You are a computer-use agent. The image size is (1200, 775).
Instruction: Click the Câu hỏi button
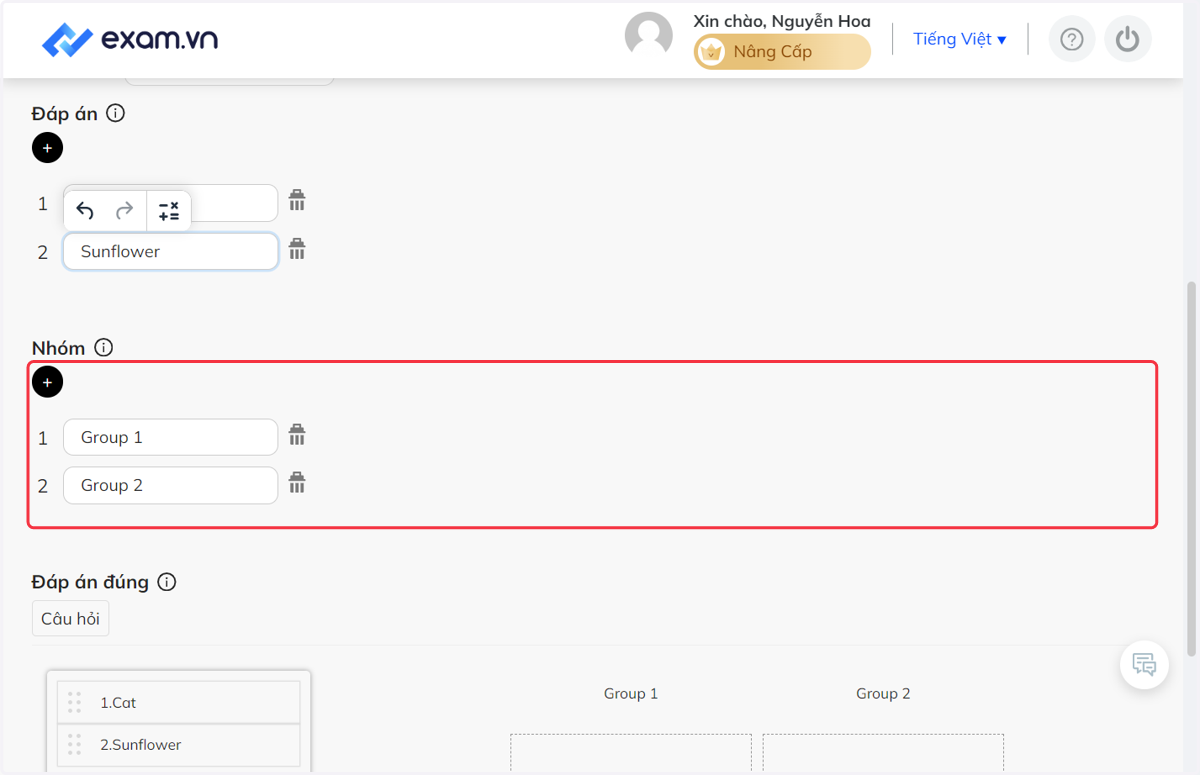[x=71, y=618]
